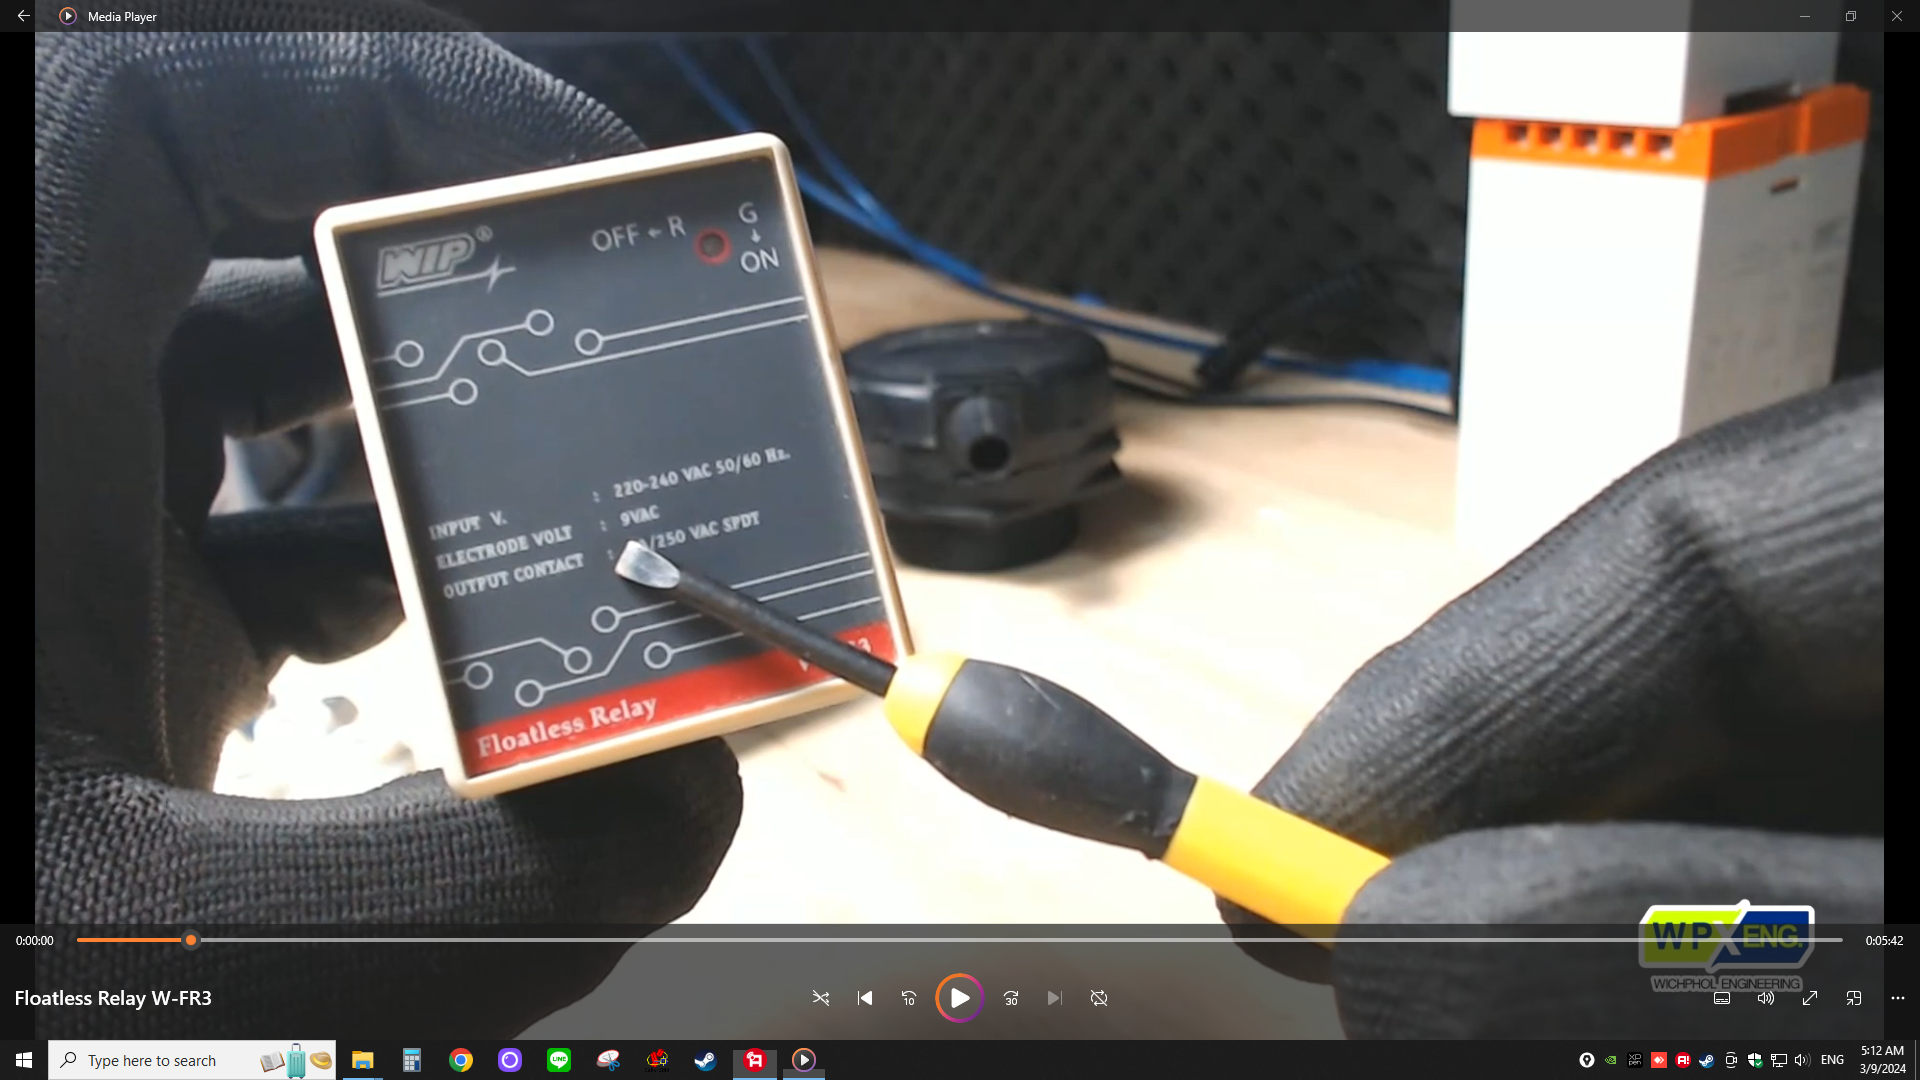Open Windows Start menu
Image resolution: width=1920 pixels, height=1080 pixels.
(x=24, y=1060)
